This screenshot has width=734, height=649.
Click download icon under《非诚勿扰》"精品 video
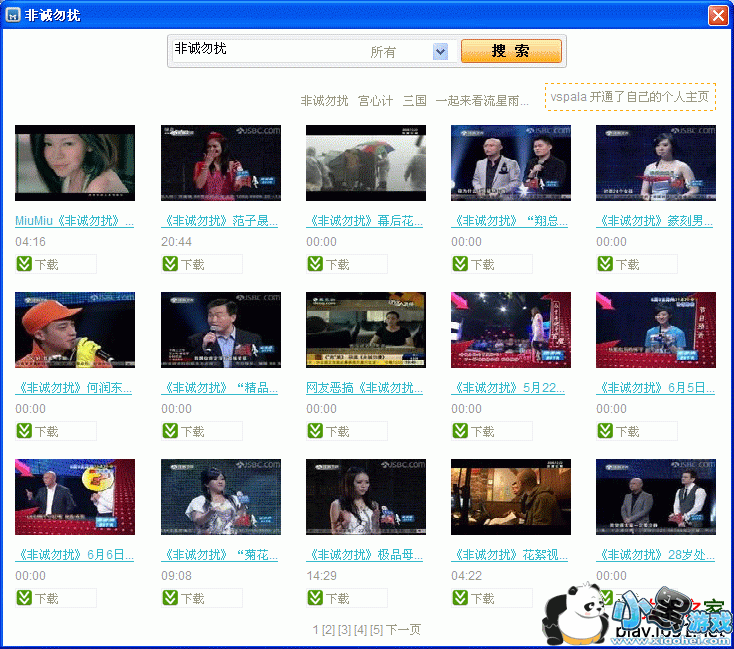(170, 431)
